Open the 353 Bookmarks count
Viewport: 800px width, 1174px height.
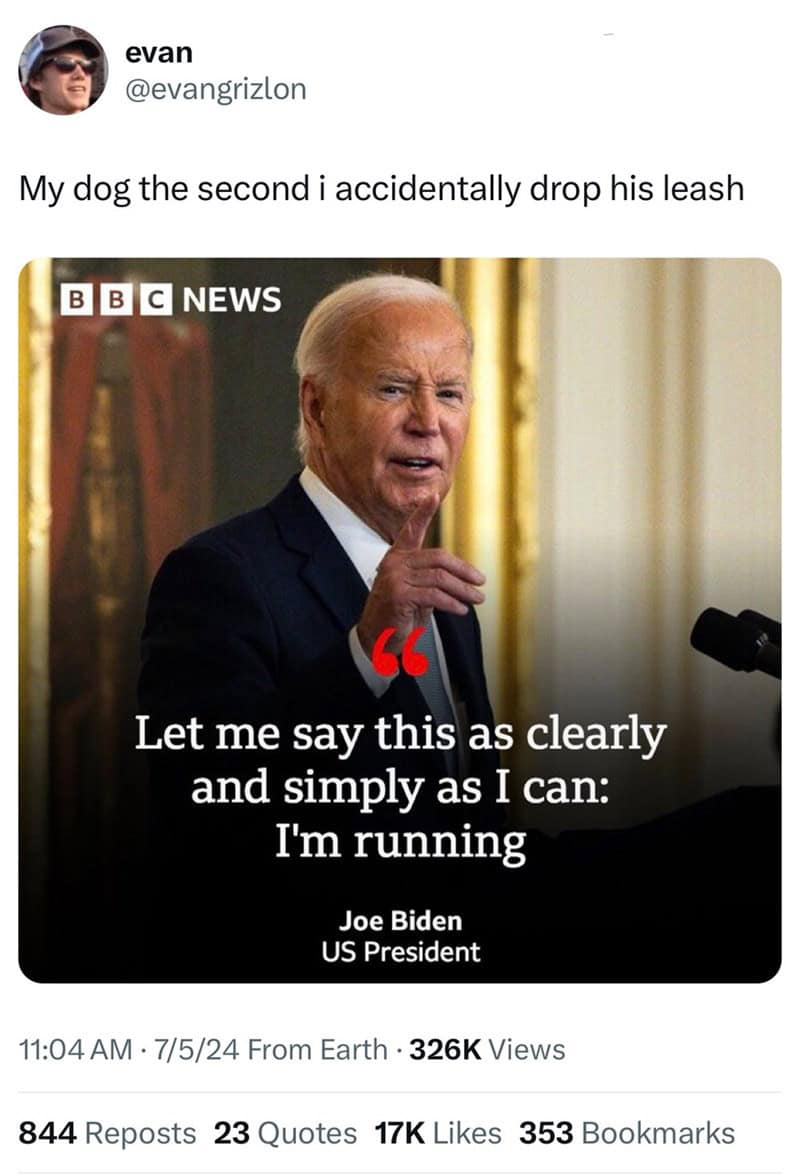pyautogui.click(x=627, y=1133)
